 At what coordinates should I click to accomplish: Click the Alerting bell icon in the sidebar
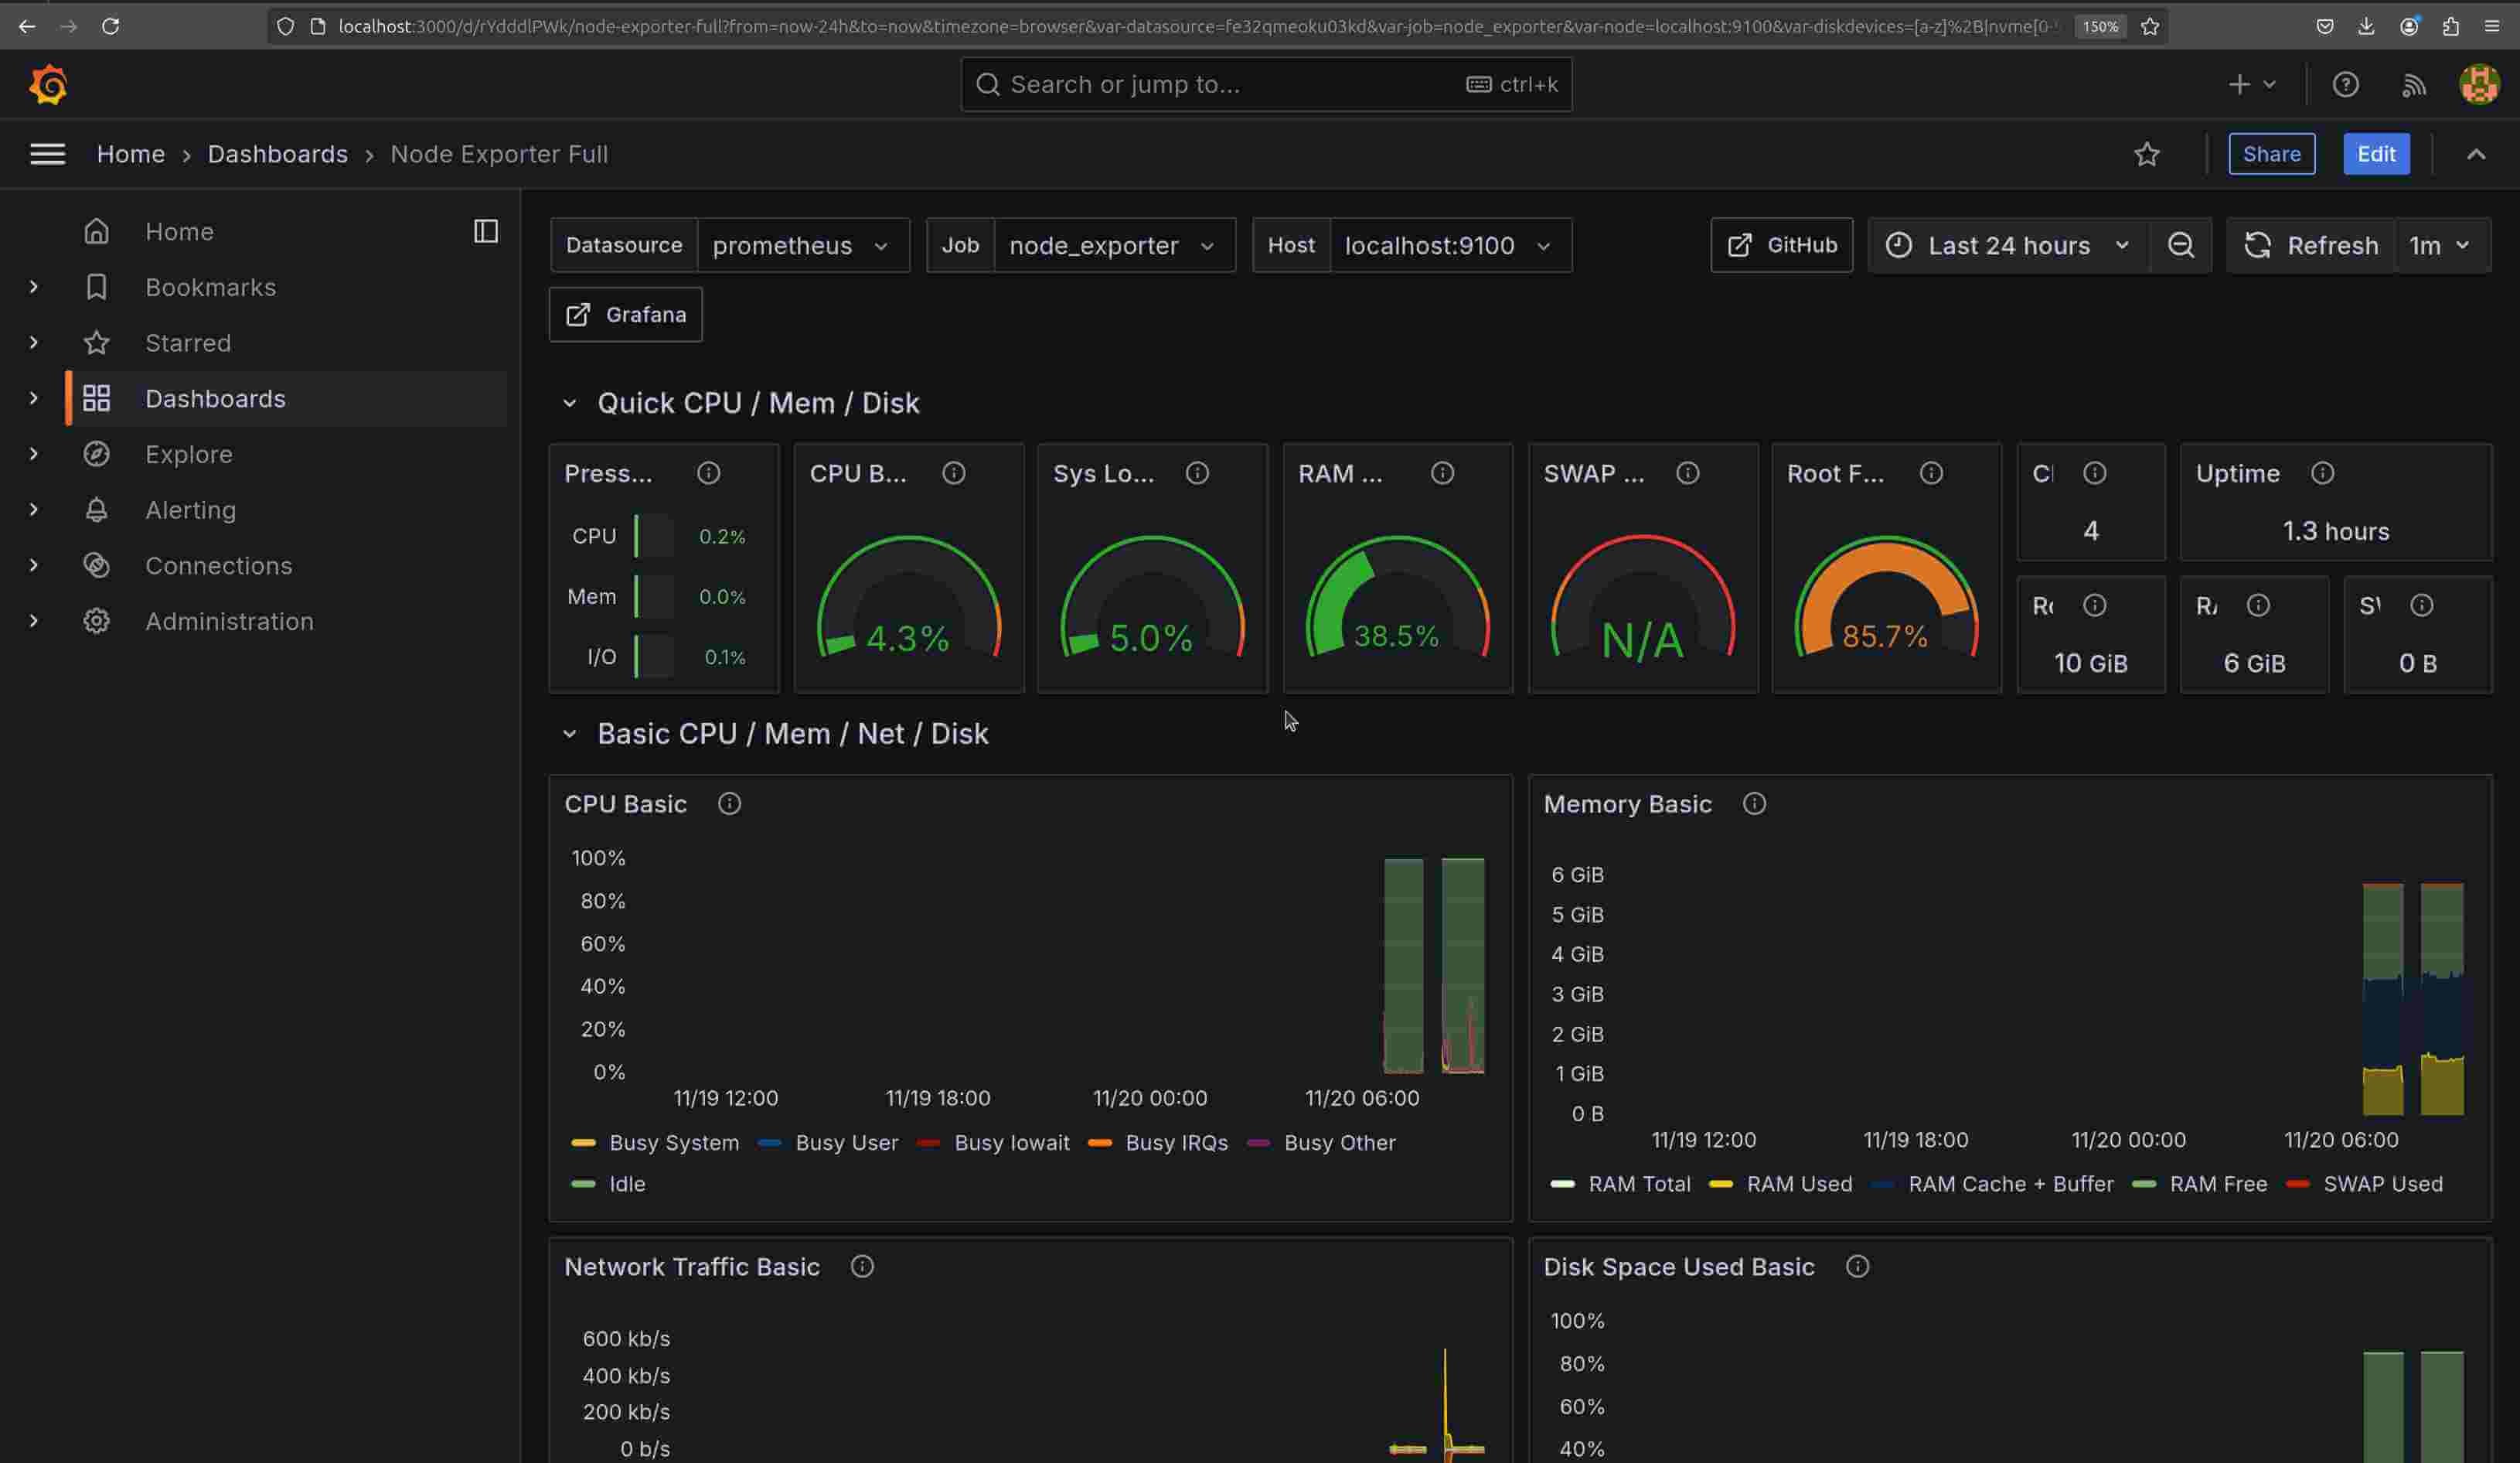(x=96, y=510)
